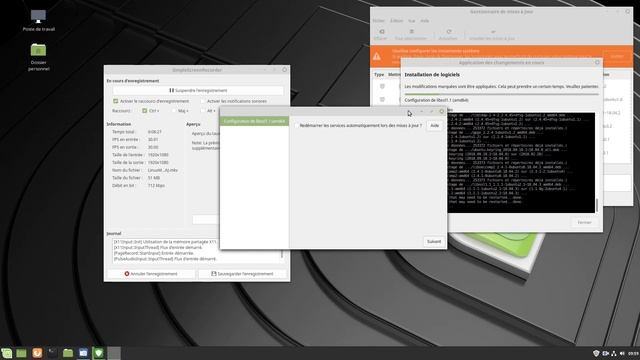Click Annuler l'enregistrement button
640x360 pixels.
pos(151,273)
